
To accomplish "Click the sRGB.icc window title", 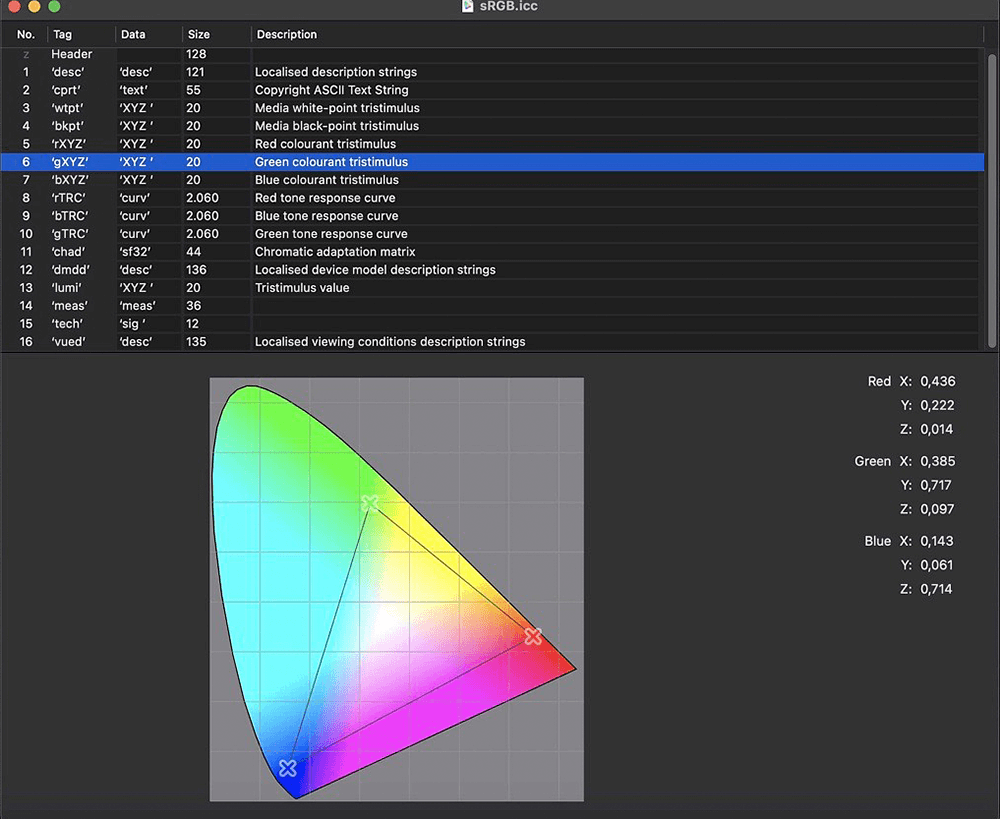I will 508,6.
